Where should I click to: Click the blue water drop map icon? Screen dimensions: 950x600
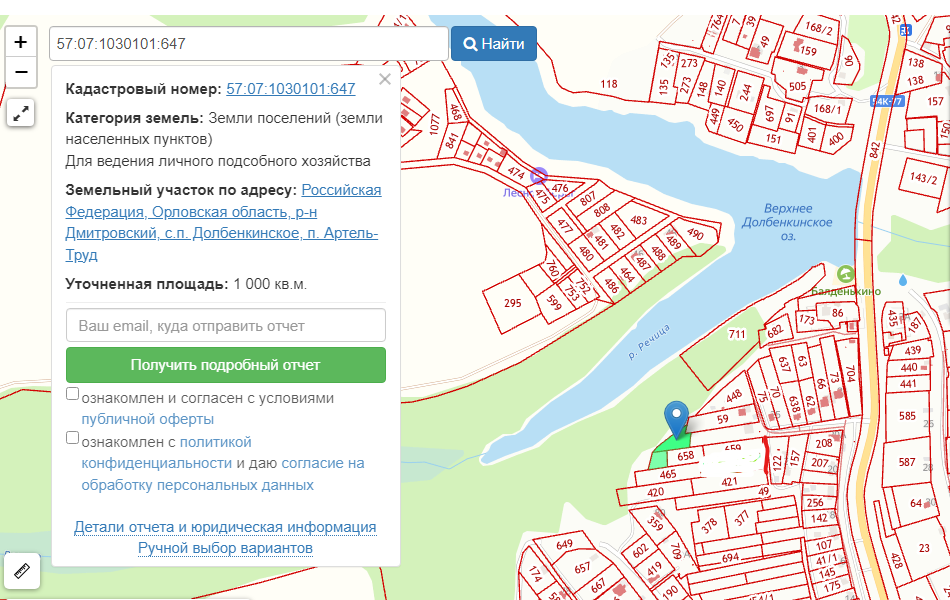(903, 280)
